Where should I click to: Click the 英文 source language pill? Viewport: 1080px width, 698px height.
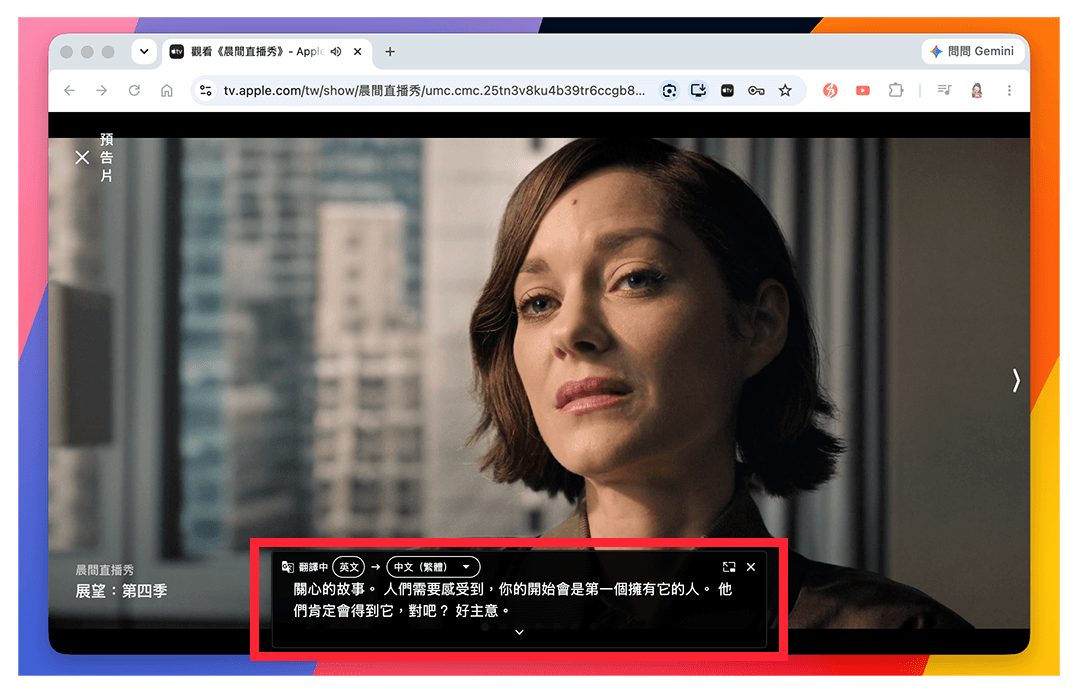pyautogui.click(x=349, y=567)
